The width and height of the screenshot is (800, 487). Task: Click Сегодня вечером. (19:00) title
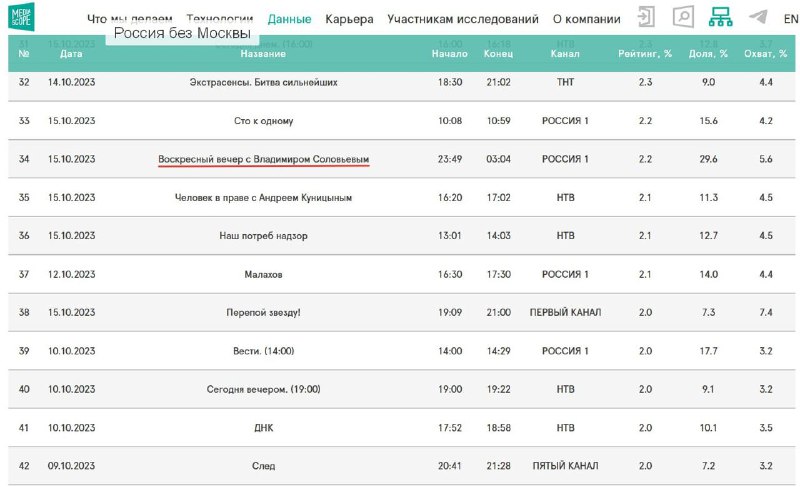[x=263, y=389]
